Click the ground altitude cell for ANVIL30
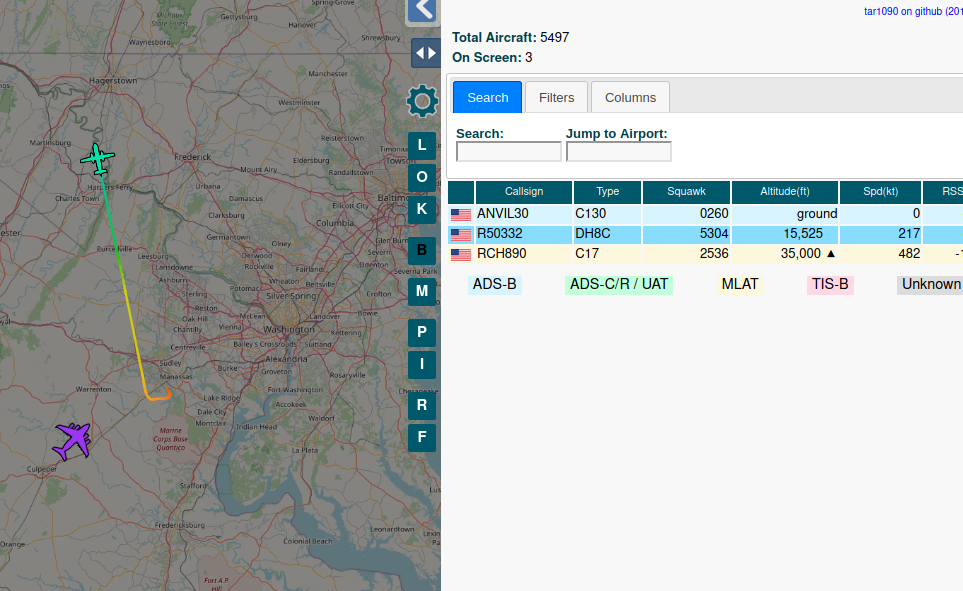 785,214
